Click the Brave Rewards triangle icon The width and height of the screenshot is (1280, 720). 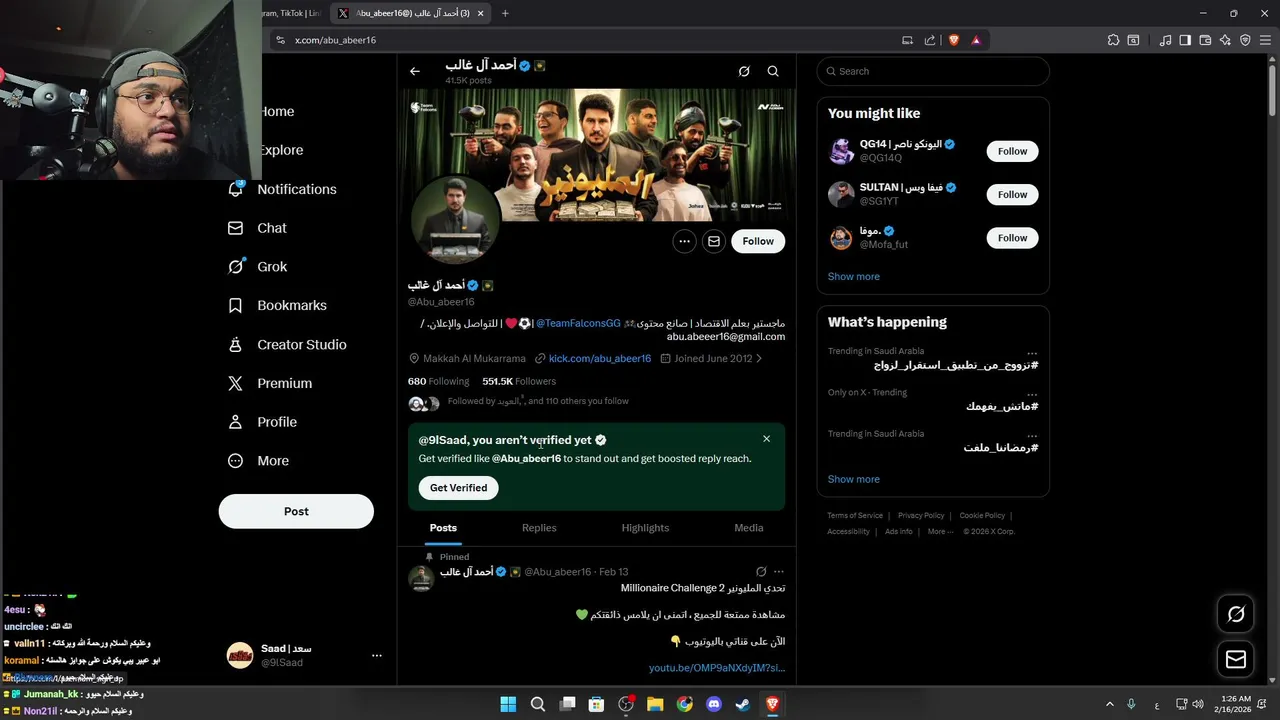coord(976,40)
